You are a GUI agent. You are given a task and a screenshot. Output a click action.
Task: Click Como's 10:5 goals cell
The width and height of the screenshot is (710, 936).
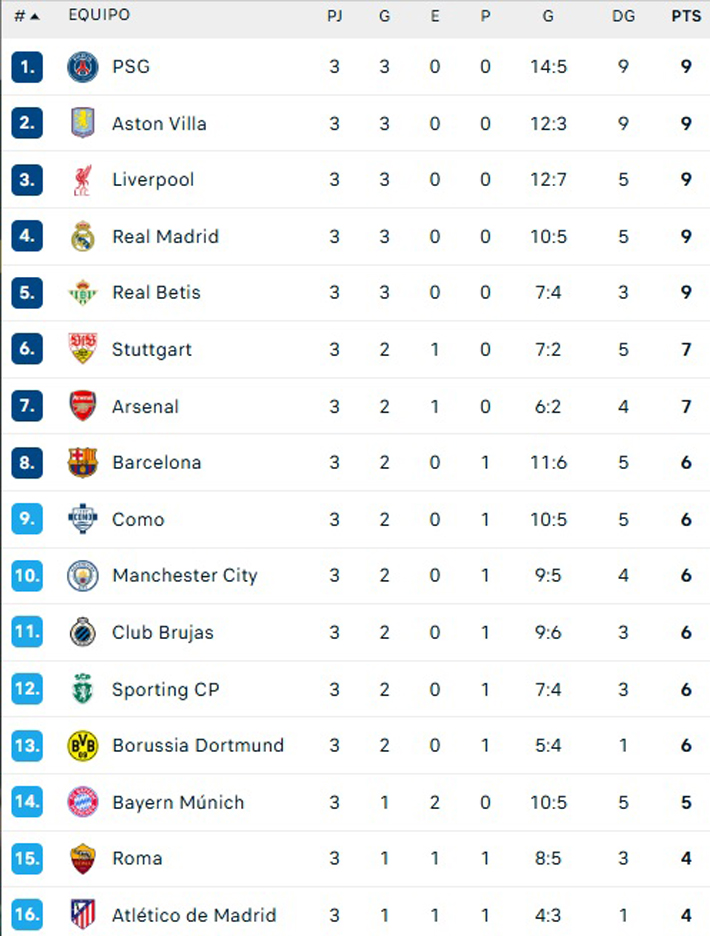click(548, 519)
